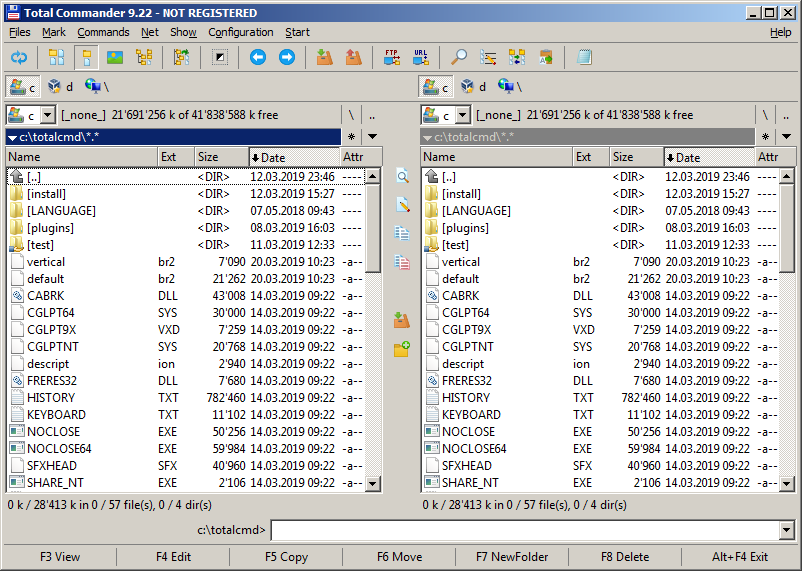Image resolution: width=802 pixels, height=571 pixels.
Task: Open left panel favorites asterisk button
Action: (x=351, y=137)
